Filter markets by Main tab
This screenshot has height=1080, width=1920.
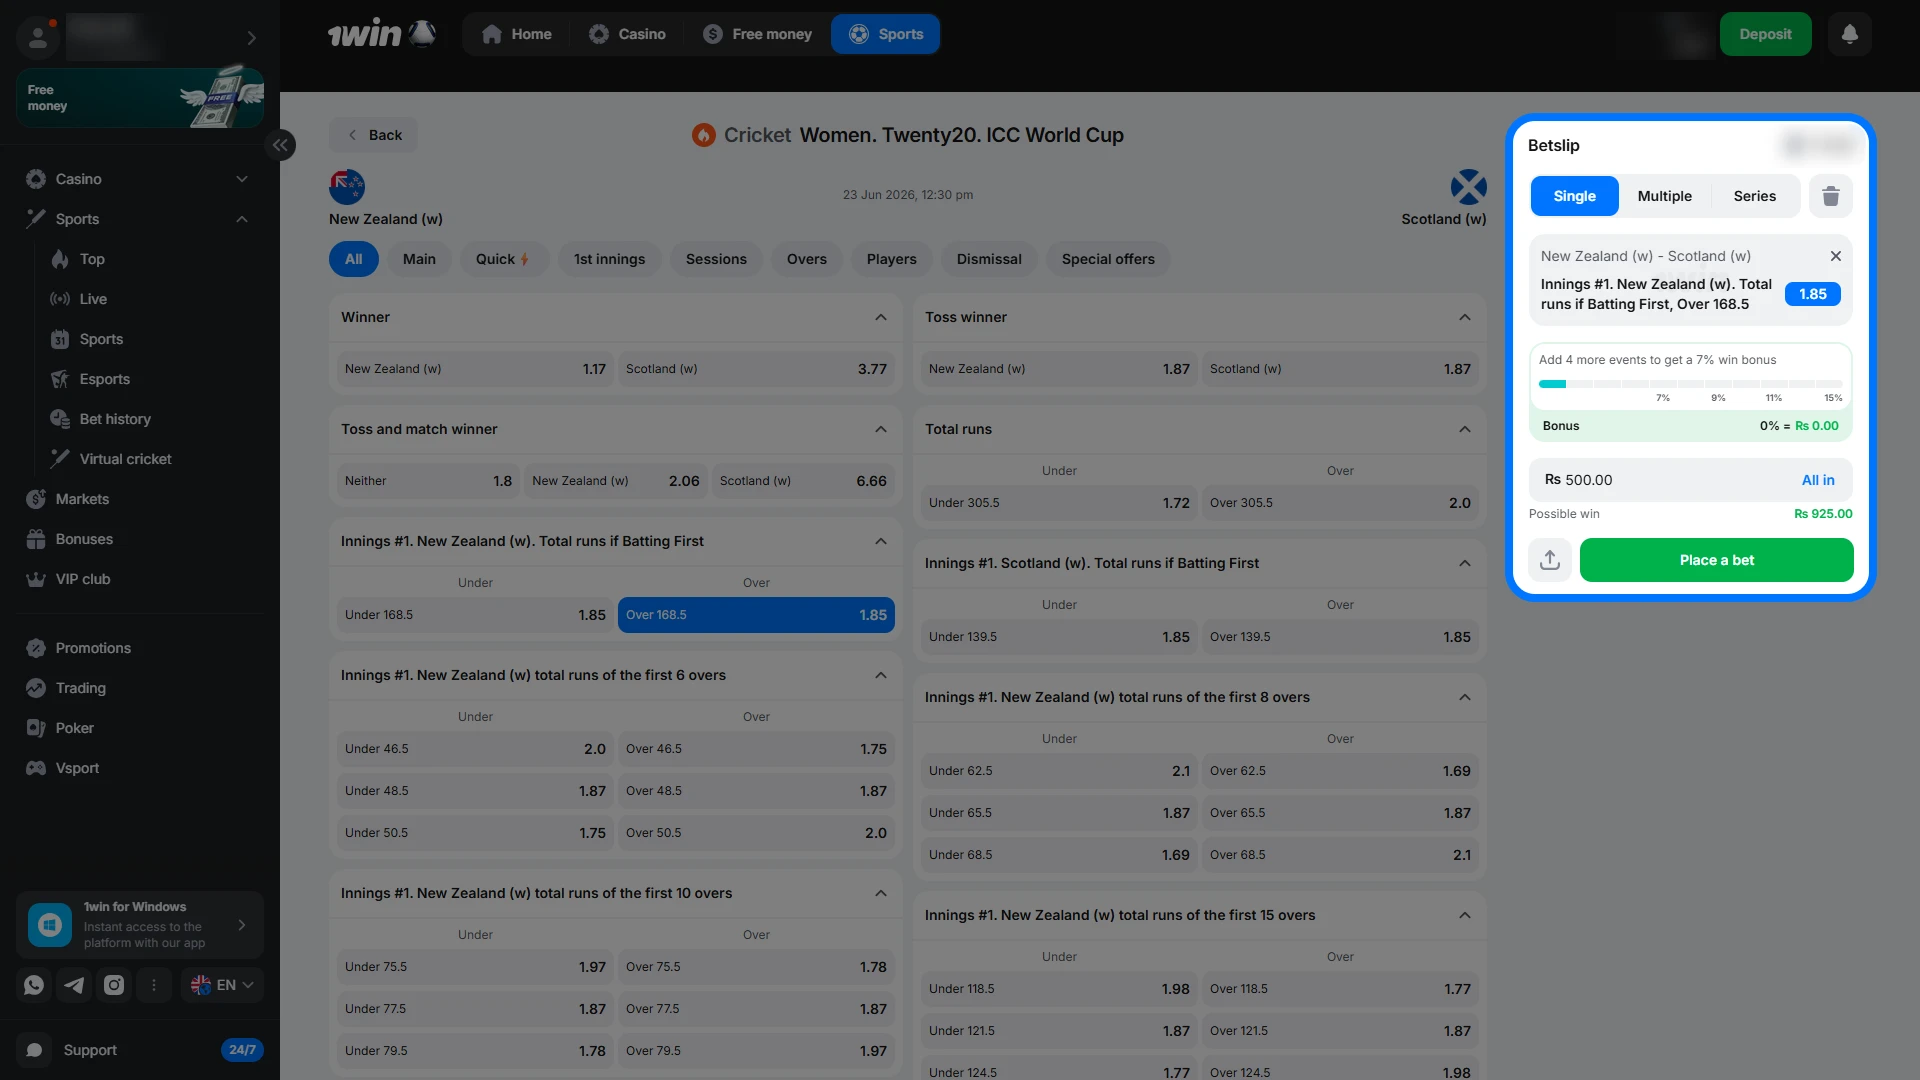(x=419, y=259)
